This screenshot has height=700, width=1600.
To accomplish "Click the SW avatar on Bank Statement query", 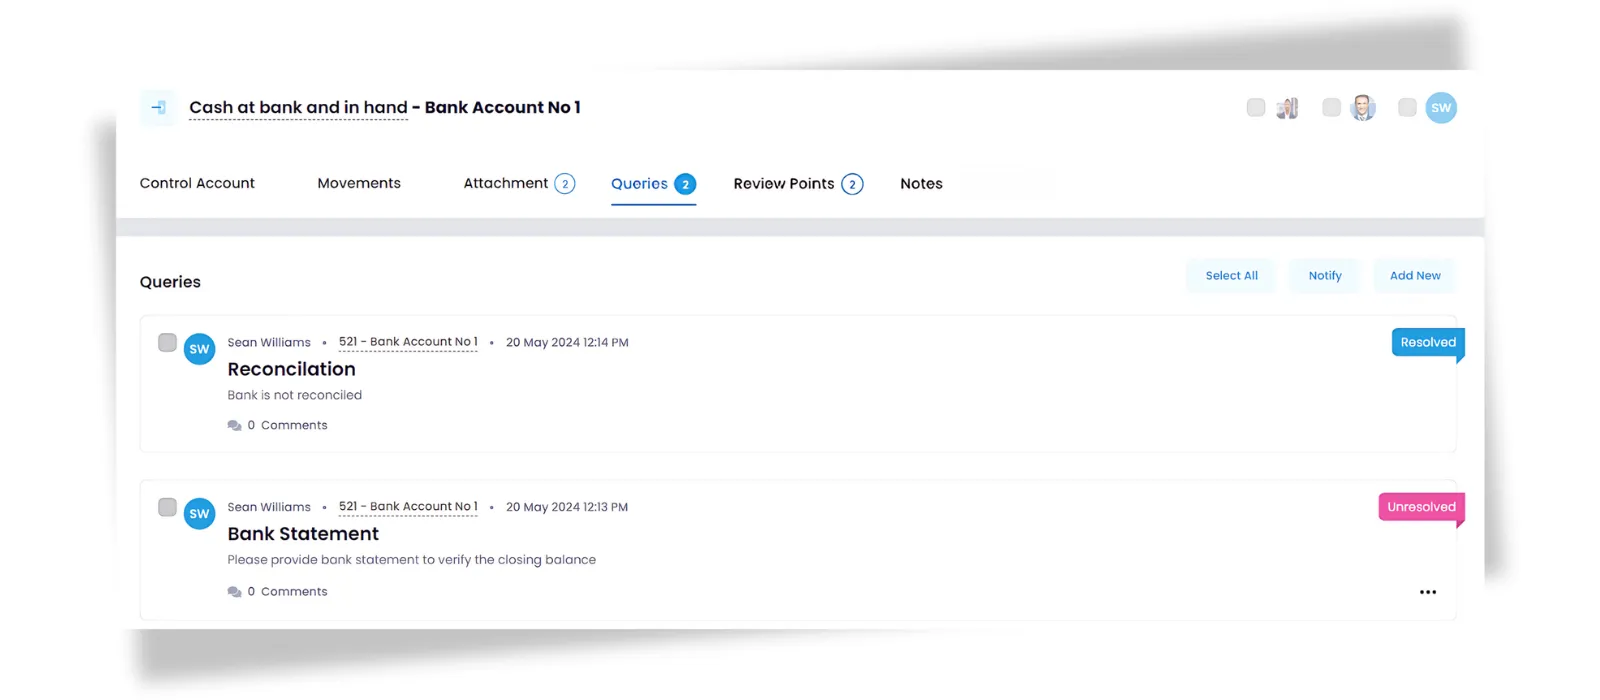I will 200,514.
